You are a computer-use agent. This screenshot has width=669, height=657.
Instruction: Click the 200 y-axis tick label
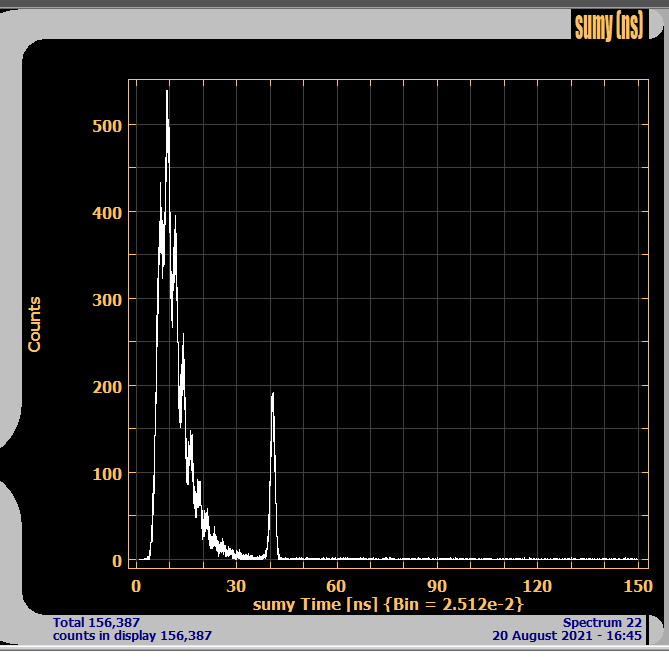107,387
